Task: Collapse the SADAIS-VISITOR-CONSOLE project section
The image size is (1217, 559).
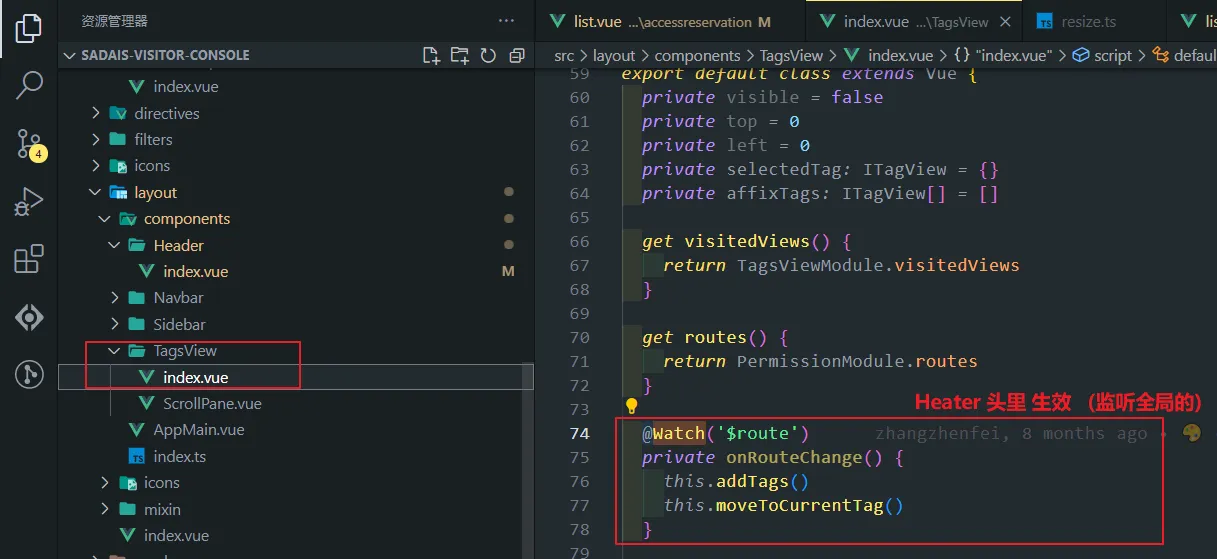Action: (70, 55)
